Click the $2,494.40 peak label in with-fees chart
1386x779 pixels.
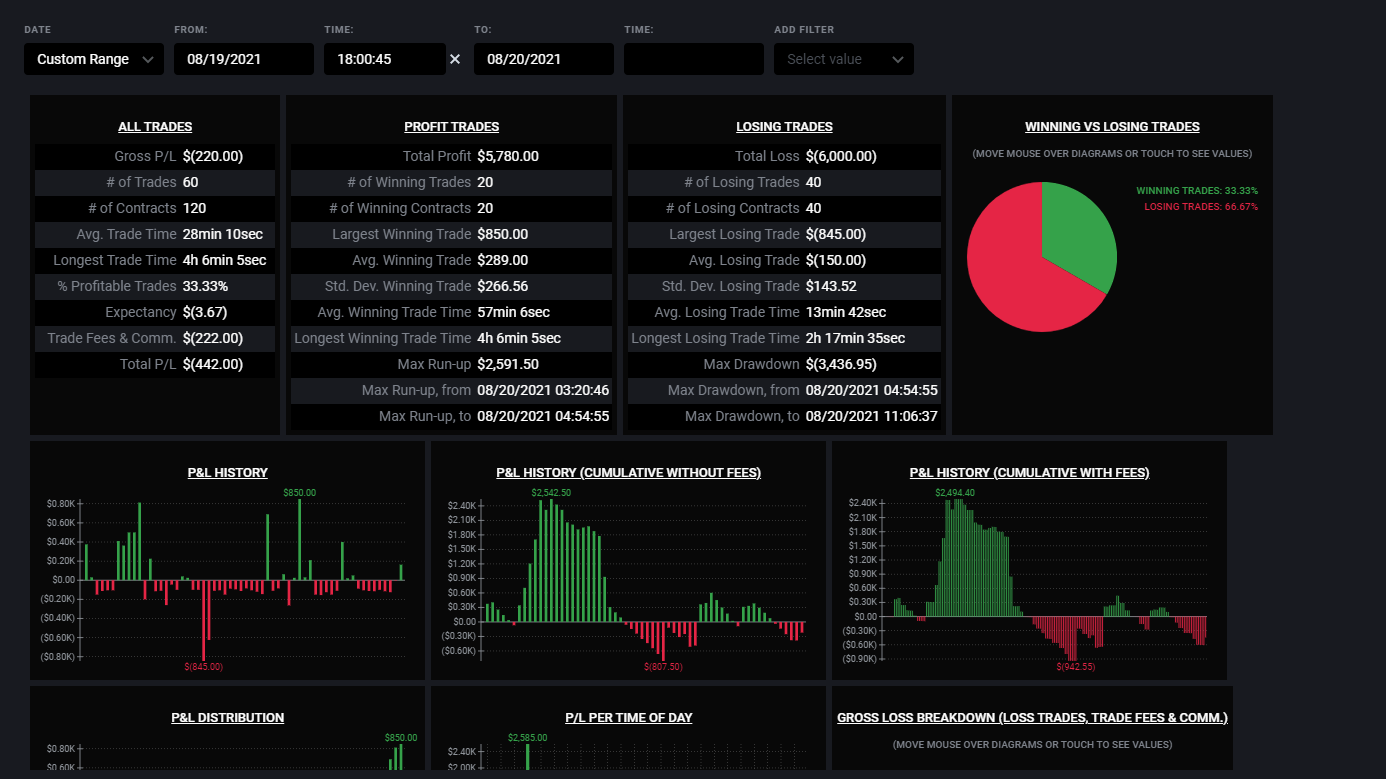point(954,493)
